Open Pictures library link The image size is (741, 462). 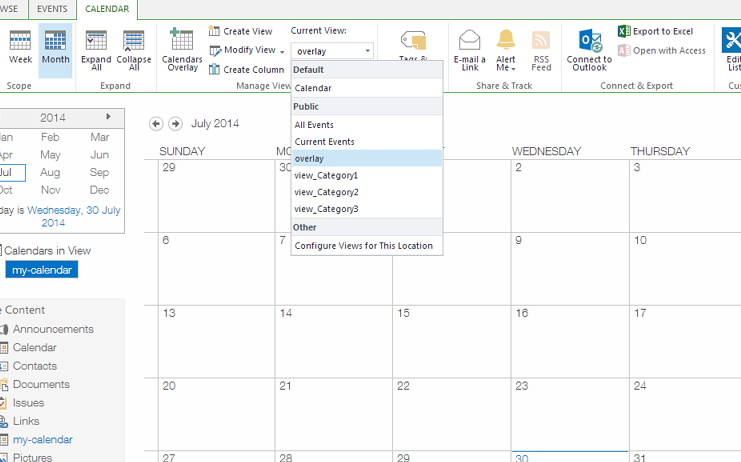click(x=32, y=457)
